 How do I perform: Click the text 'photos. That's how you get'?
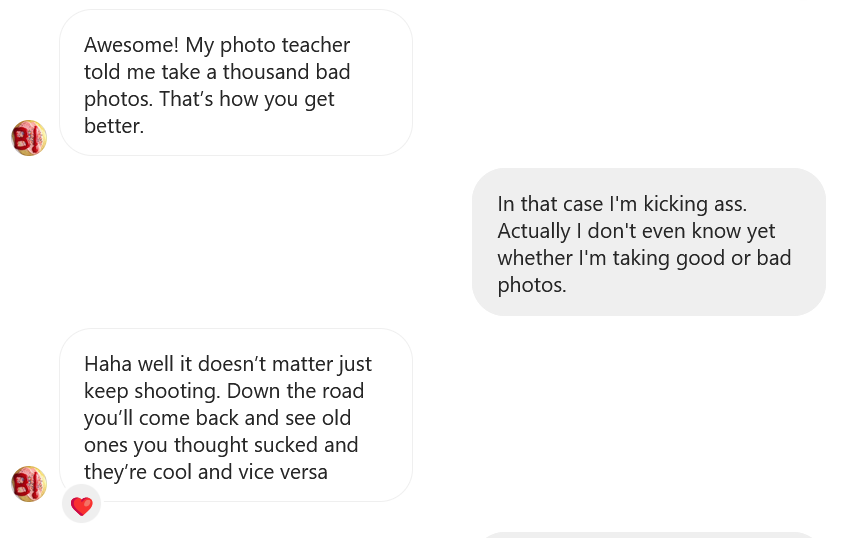click(x=209, y=99)
